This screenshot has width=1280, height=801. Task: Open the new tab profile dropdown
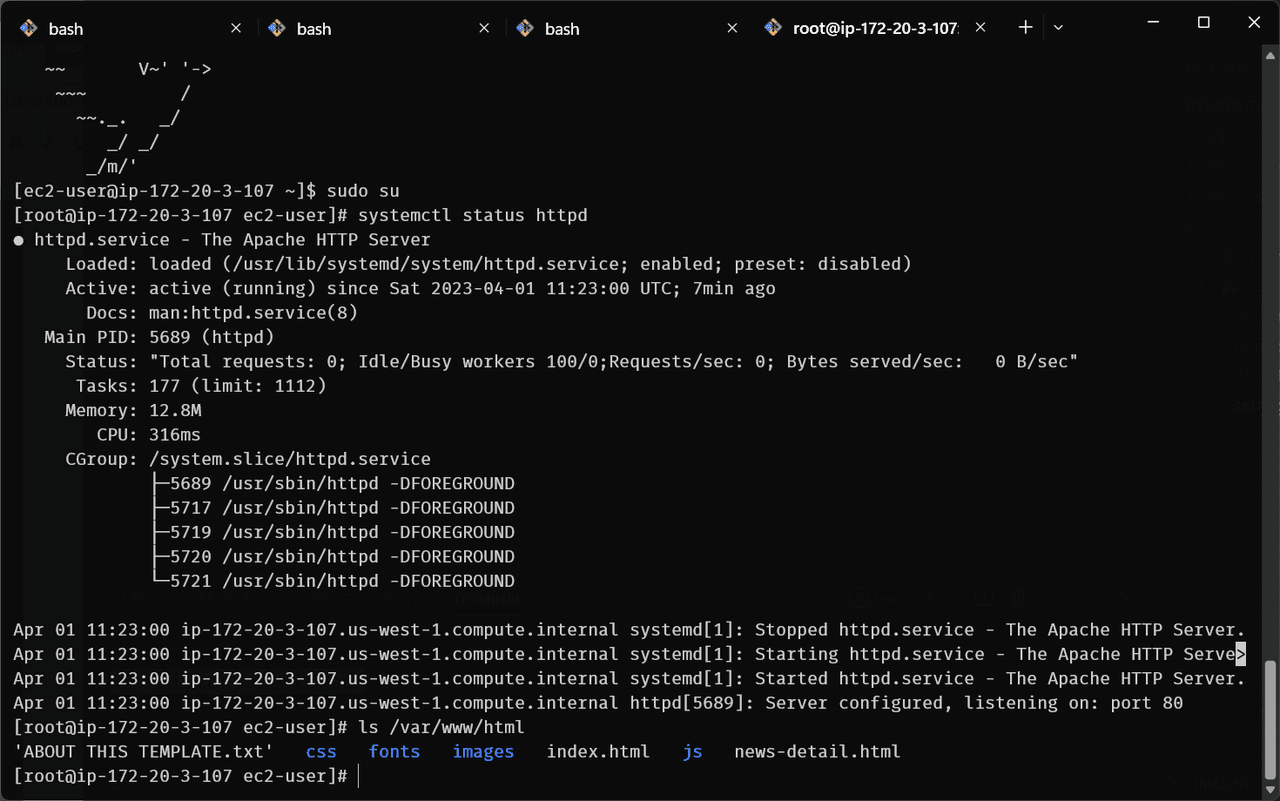pos(1058,28)
